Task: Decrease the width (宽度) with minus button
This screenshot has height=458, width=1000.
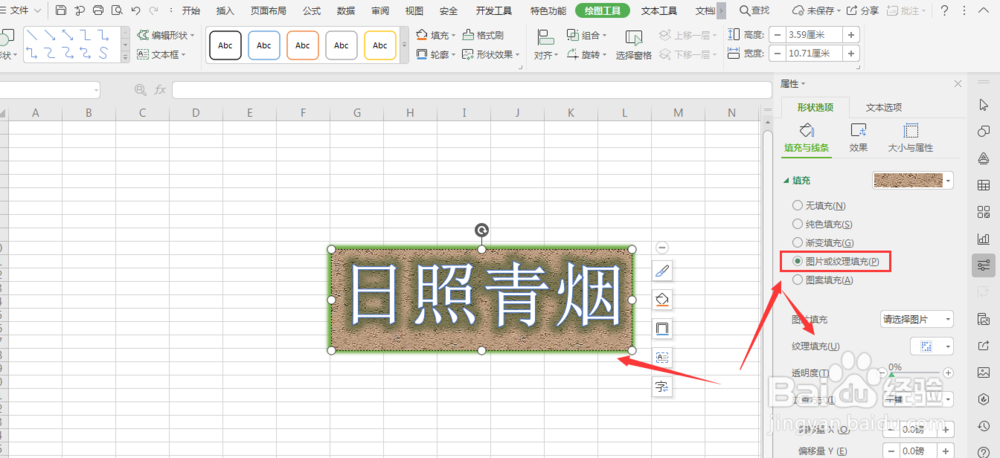Action: click(x=777, y=54)
